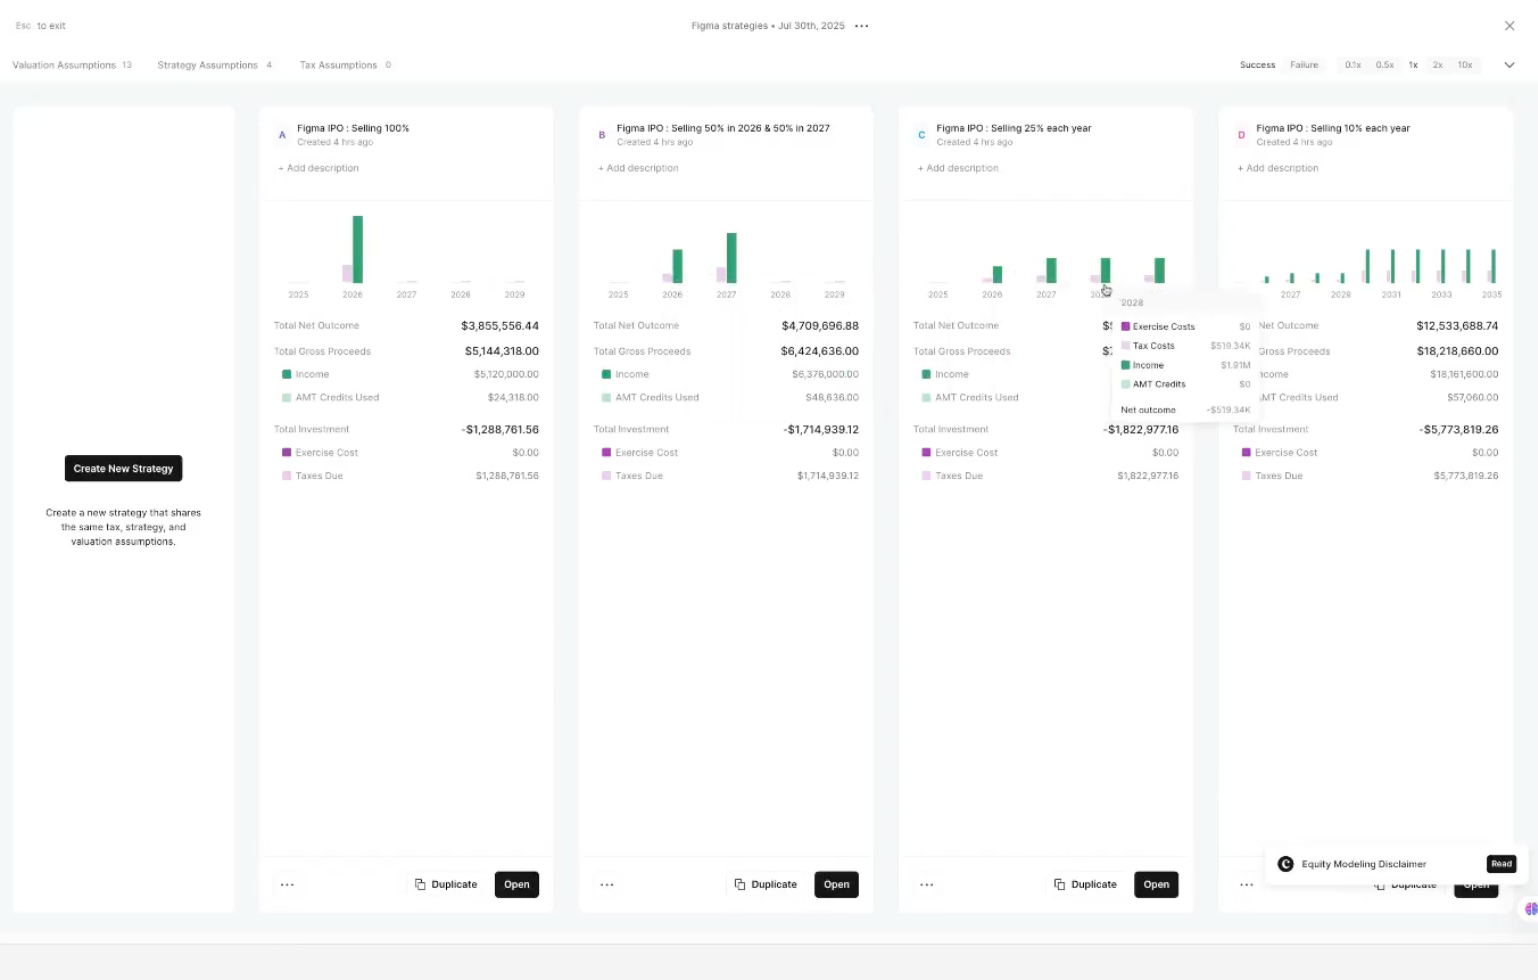Add description to Selling 10% each year strategy
Image resolution: width=1538 pixels, height=980 pixels.
point(1278,168)
